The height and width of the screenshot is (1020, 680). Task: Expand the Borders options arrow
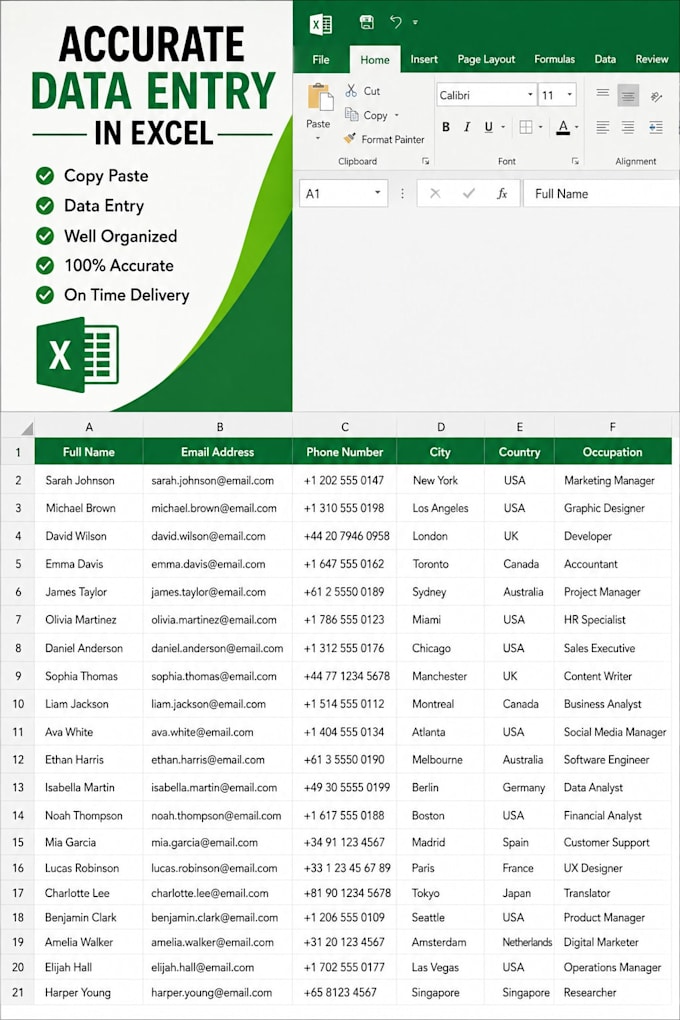coord(540,128)
